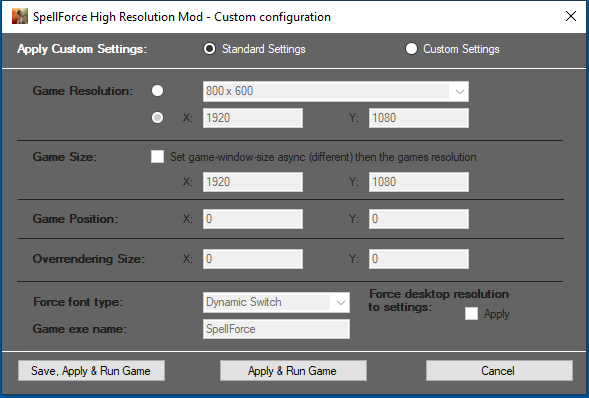Click the SpellForce app icon in title bar

(x=20, y=17)
